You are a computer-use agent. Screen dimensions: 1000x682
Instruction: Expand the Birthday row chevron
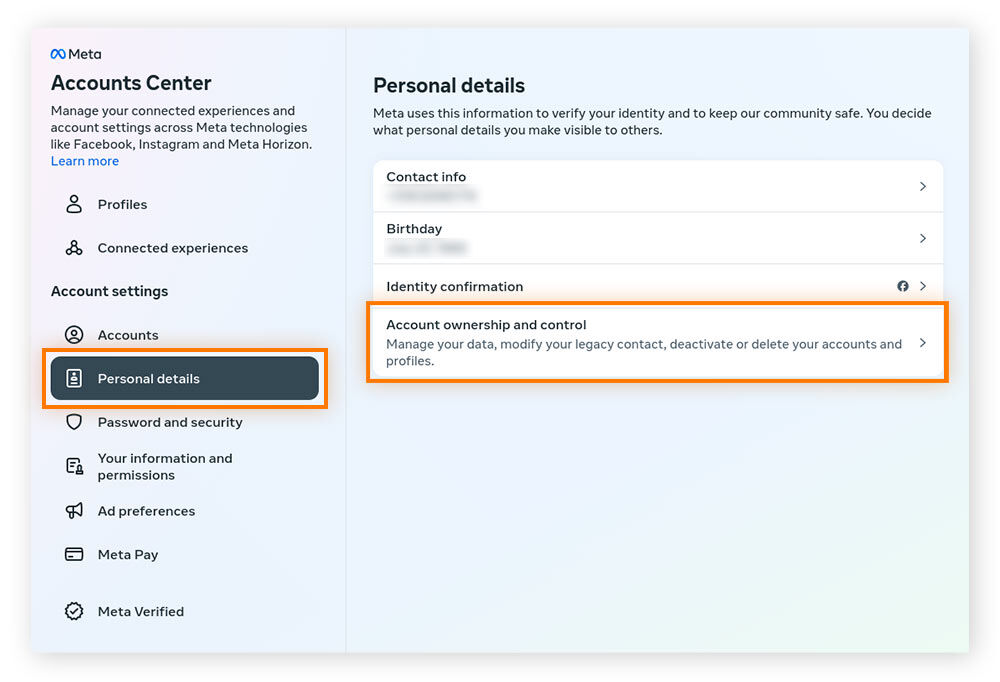922,238
